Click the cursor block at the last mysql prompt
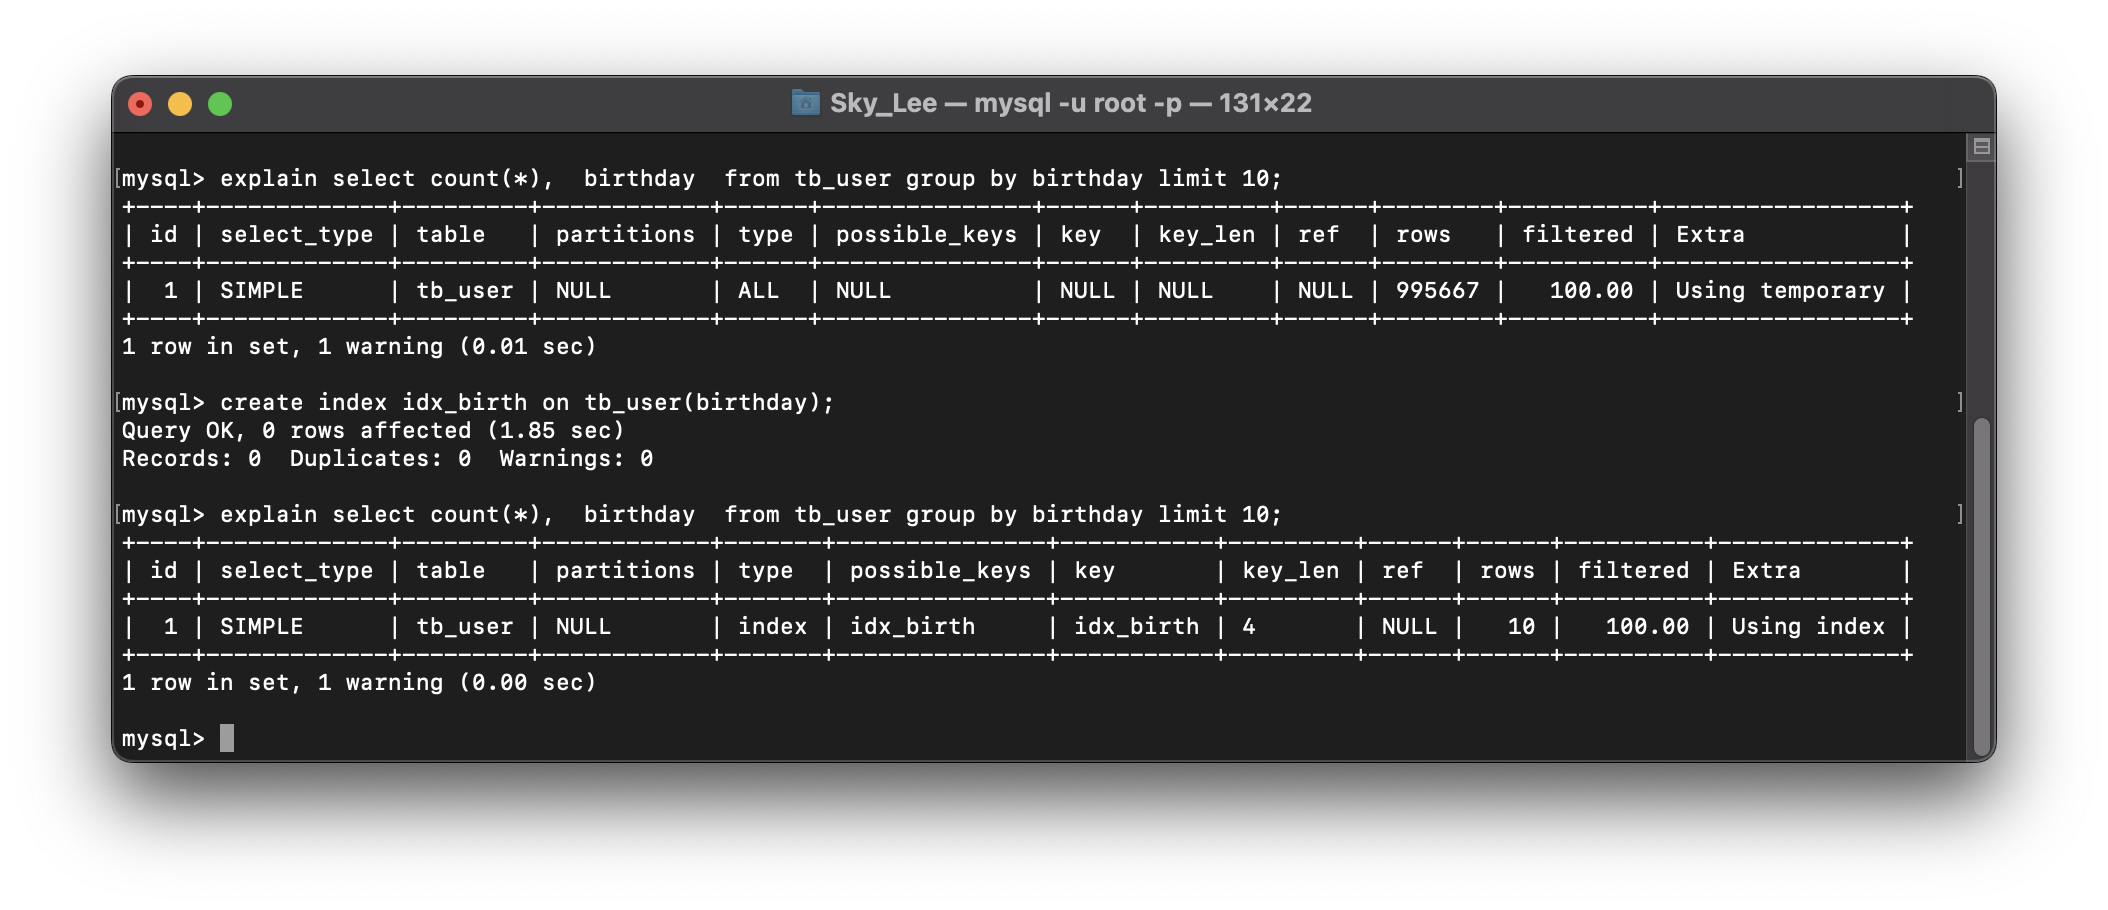Screen dimensions: 2108x910 click(227, 738)
